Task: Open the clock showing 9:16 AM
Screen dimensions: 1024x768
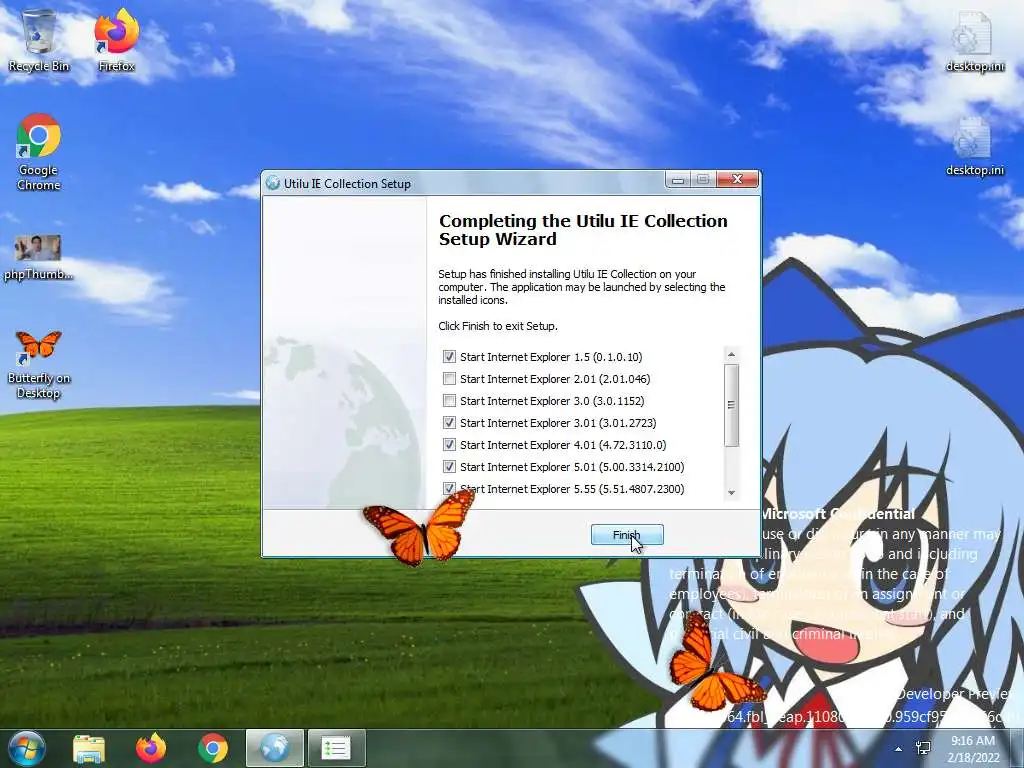Action: [973, 741]
